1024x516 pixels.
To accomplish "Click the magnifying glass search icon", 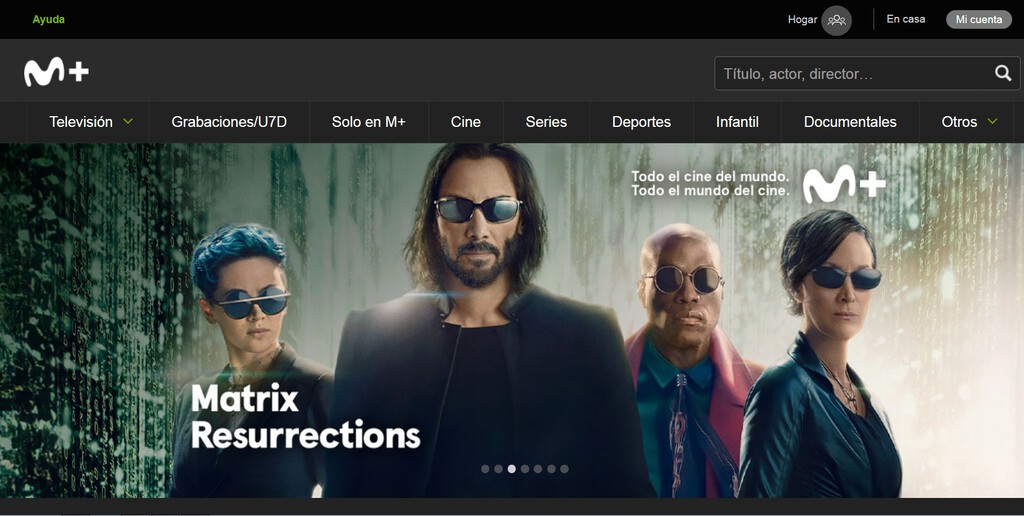I will click(1003, 73).
